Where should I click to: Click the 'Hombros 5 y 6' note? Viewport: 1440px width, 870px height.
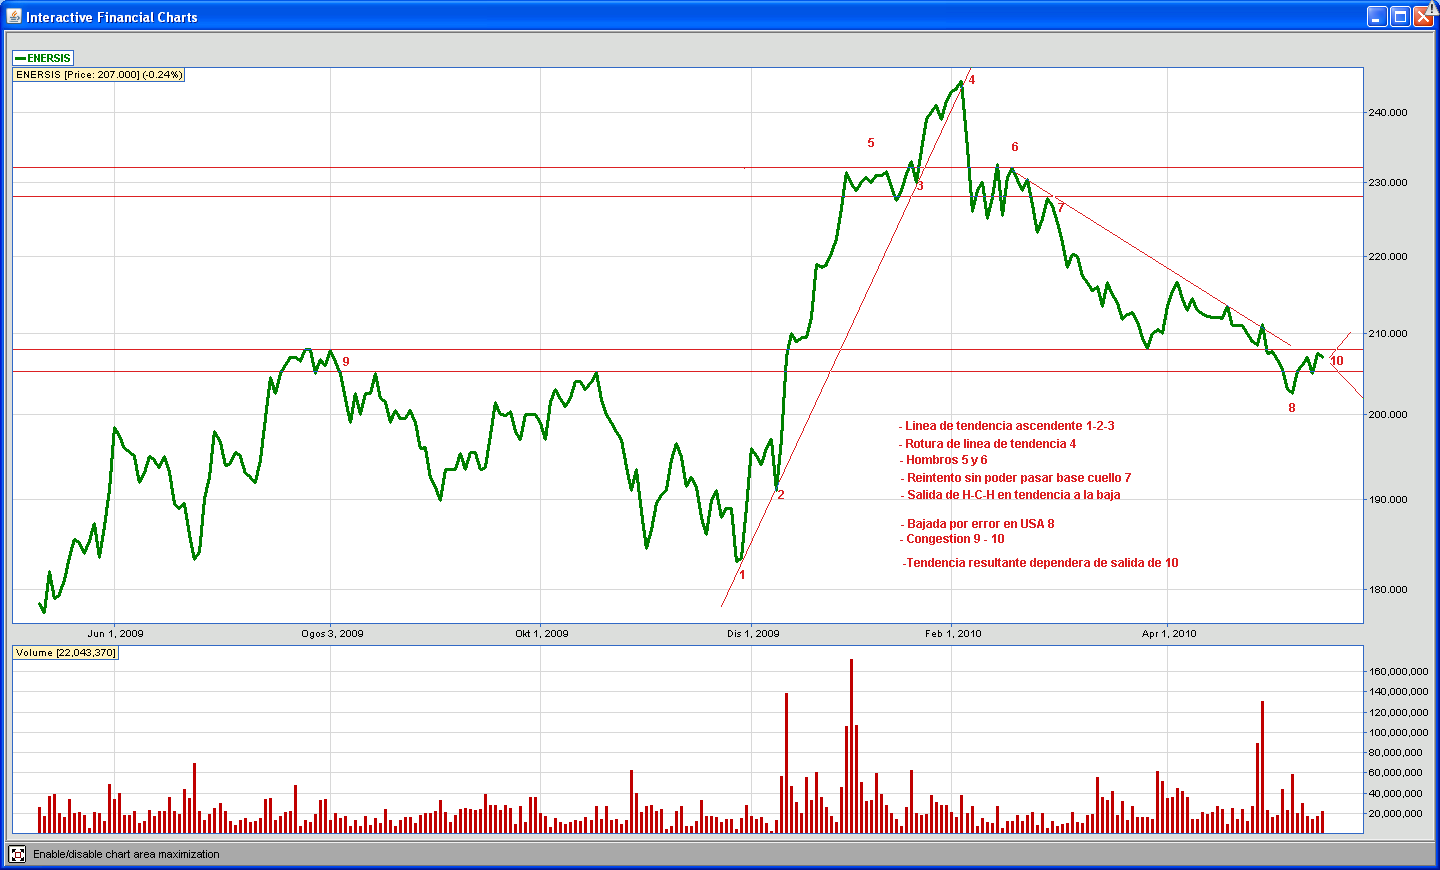click(944, 460)
